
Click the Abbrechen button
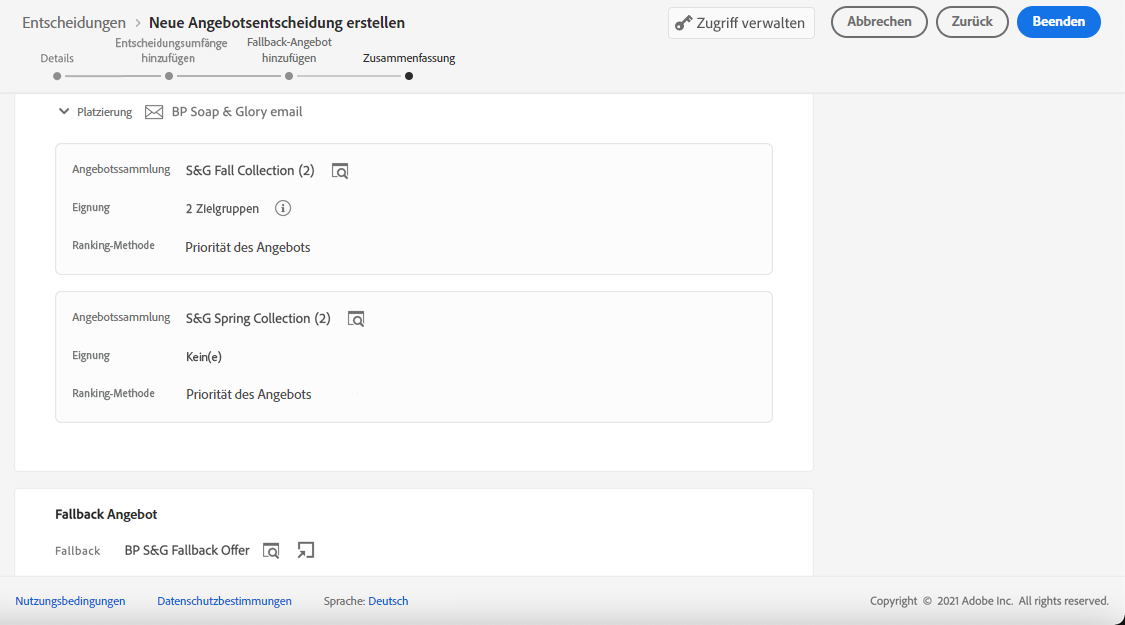tap(879, 22)
